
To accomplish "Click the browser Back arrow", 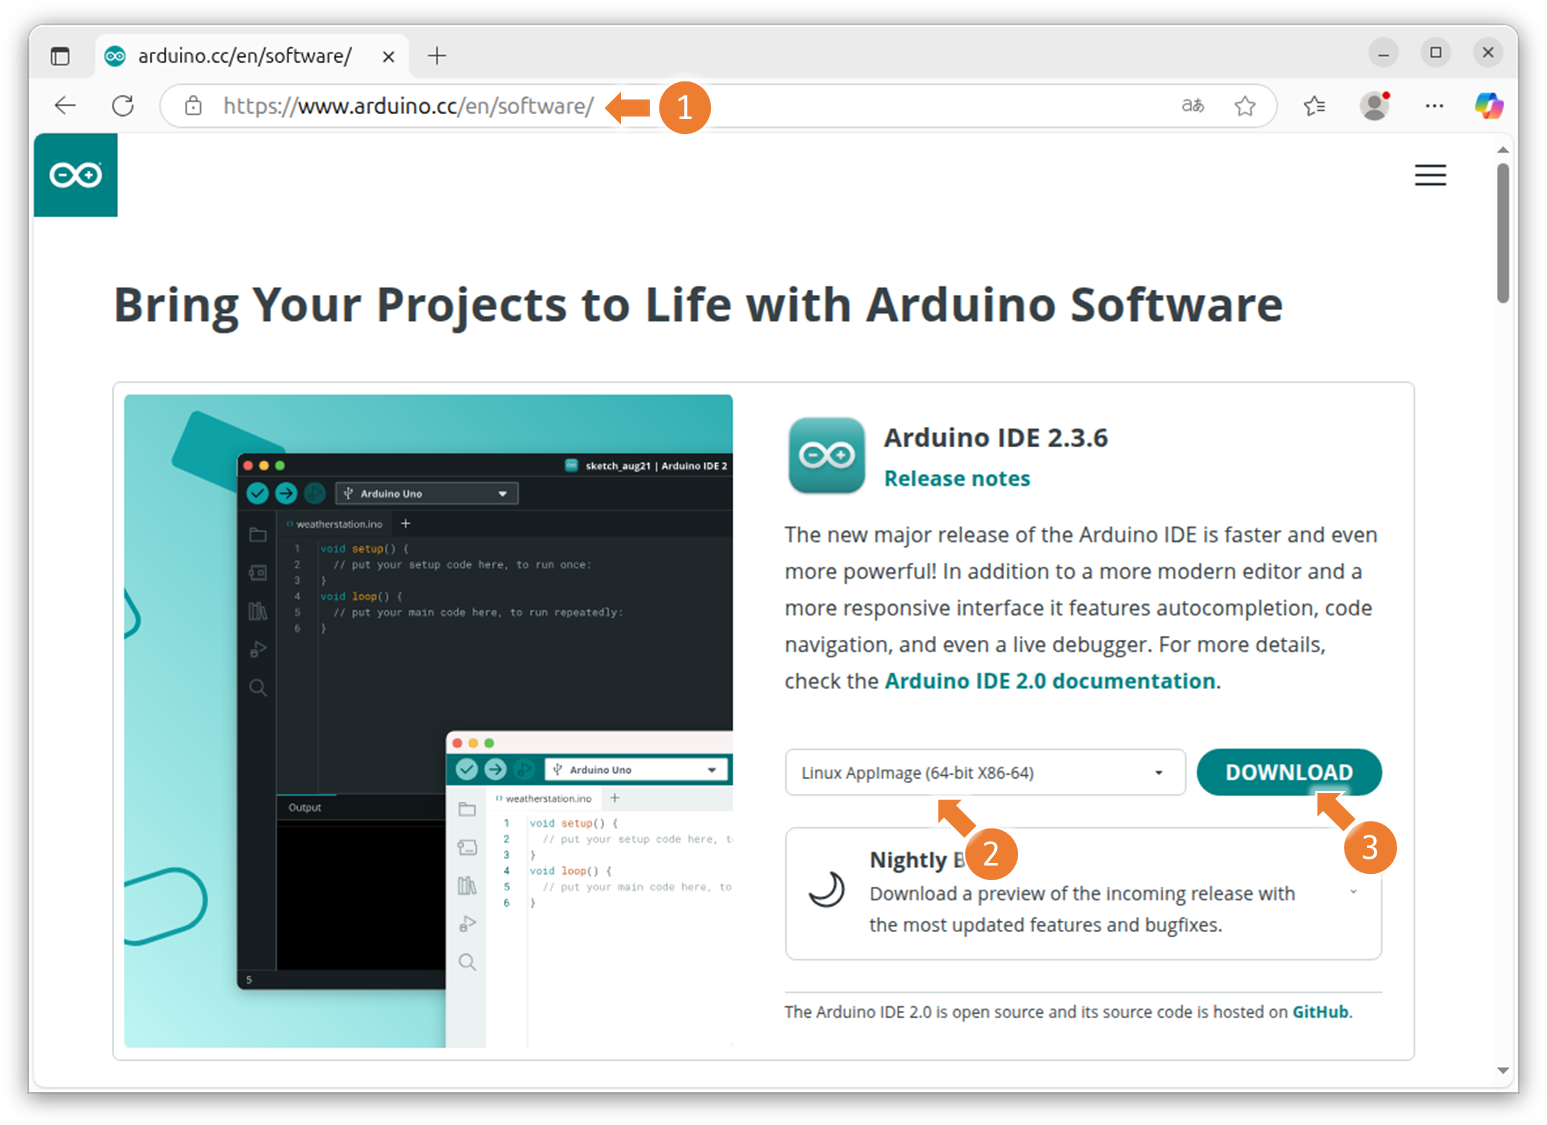I will click(x=65, y=106).
